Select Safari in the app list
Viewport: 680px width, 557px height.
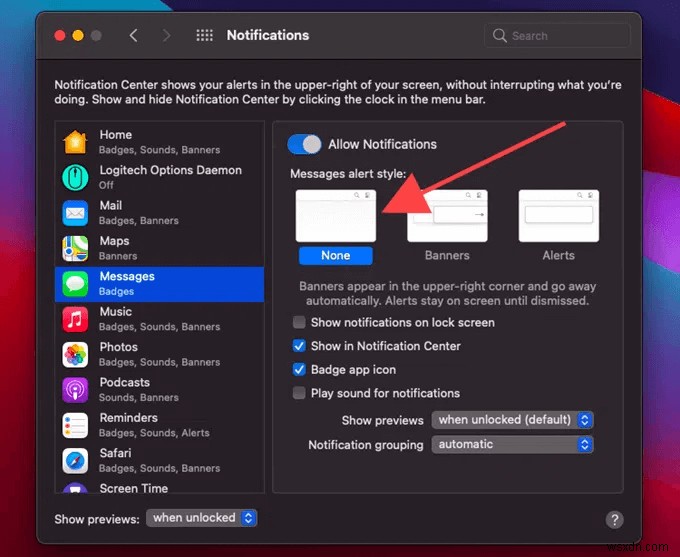160,461
